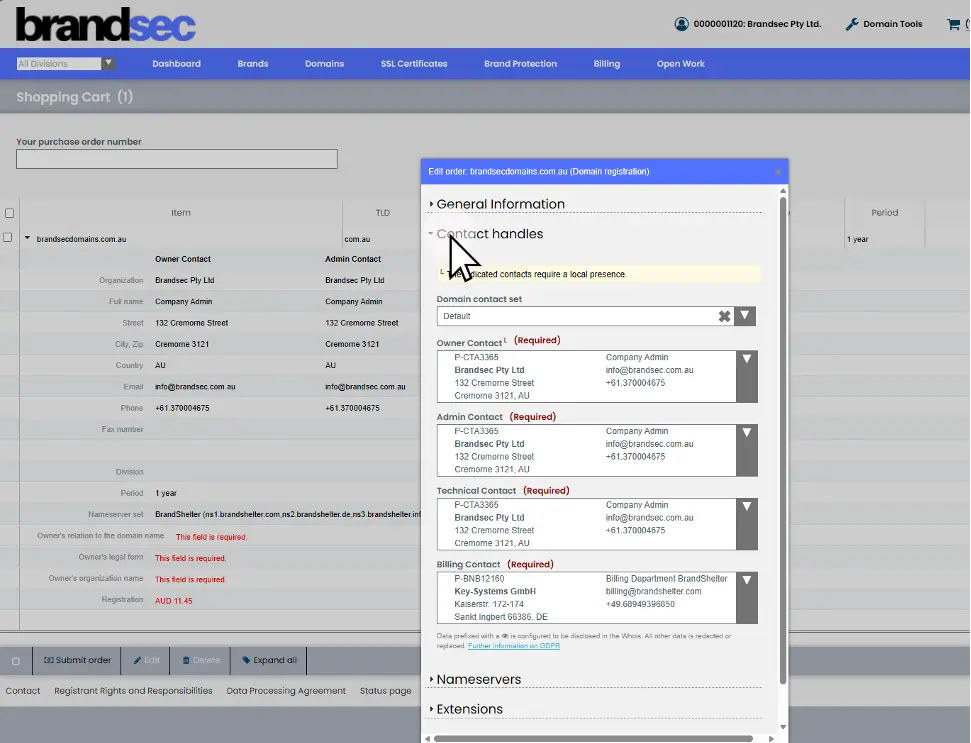The height and width of the screenshot is (743, 971).
Task: Click the Edit button in bottom toolbar
Action: (147, 661)
